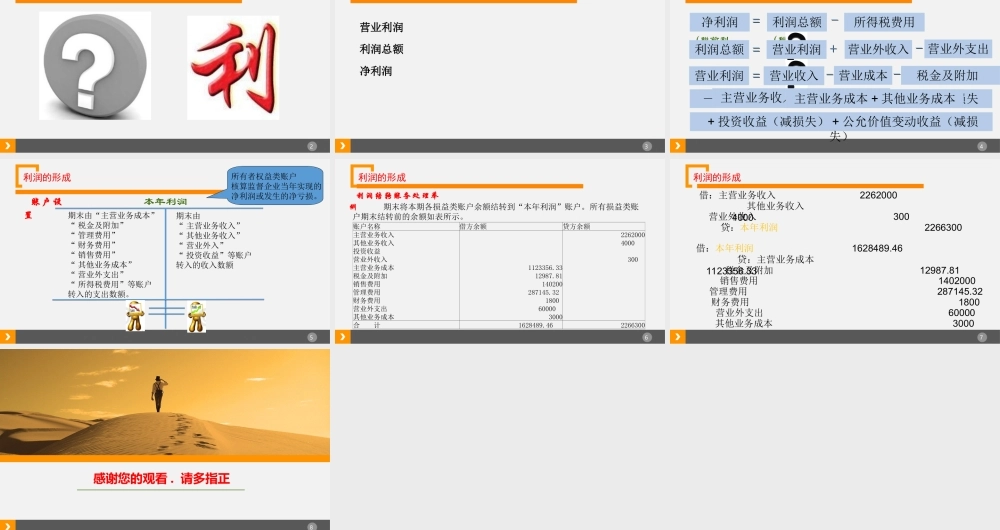Click the 转入的收入数额 text in T-account

pyautogui.click(x=205, y=265)
